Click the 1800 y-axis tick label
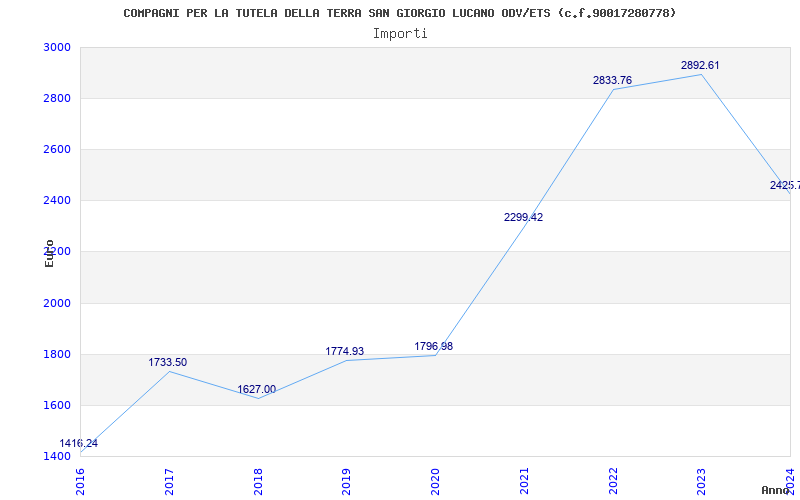Viewport: 800px width, 500px height. tap(57, 354)
